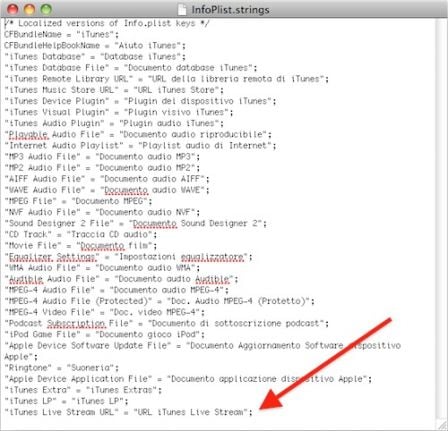Place cursor after "URL iTunes Live Stream" line
The height and width of the screenshot is (431, 448).
pos(253,412)
